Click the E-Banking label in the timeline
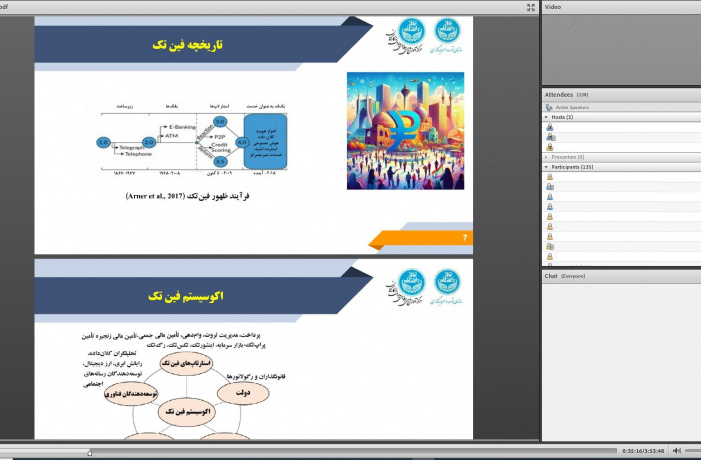Image resolution: width=701 pixels, height=460 pixels. pyautogui.click(x=182, y=127)
